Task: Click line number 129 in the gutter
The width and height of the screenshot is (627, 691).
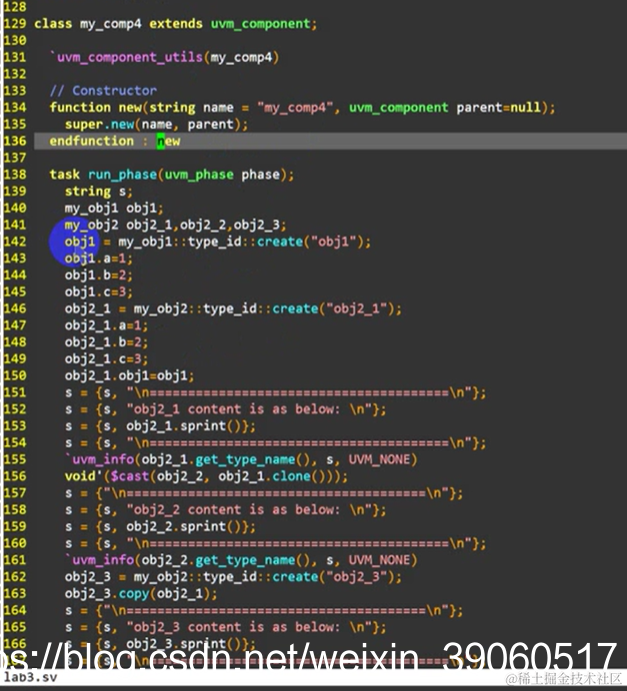Action: tap(15, 24)
